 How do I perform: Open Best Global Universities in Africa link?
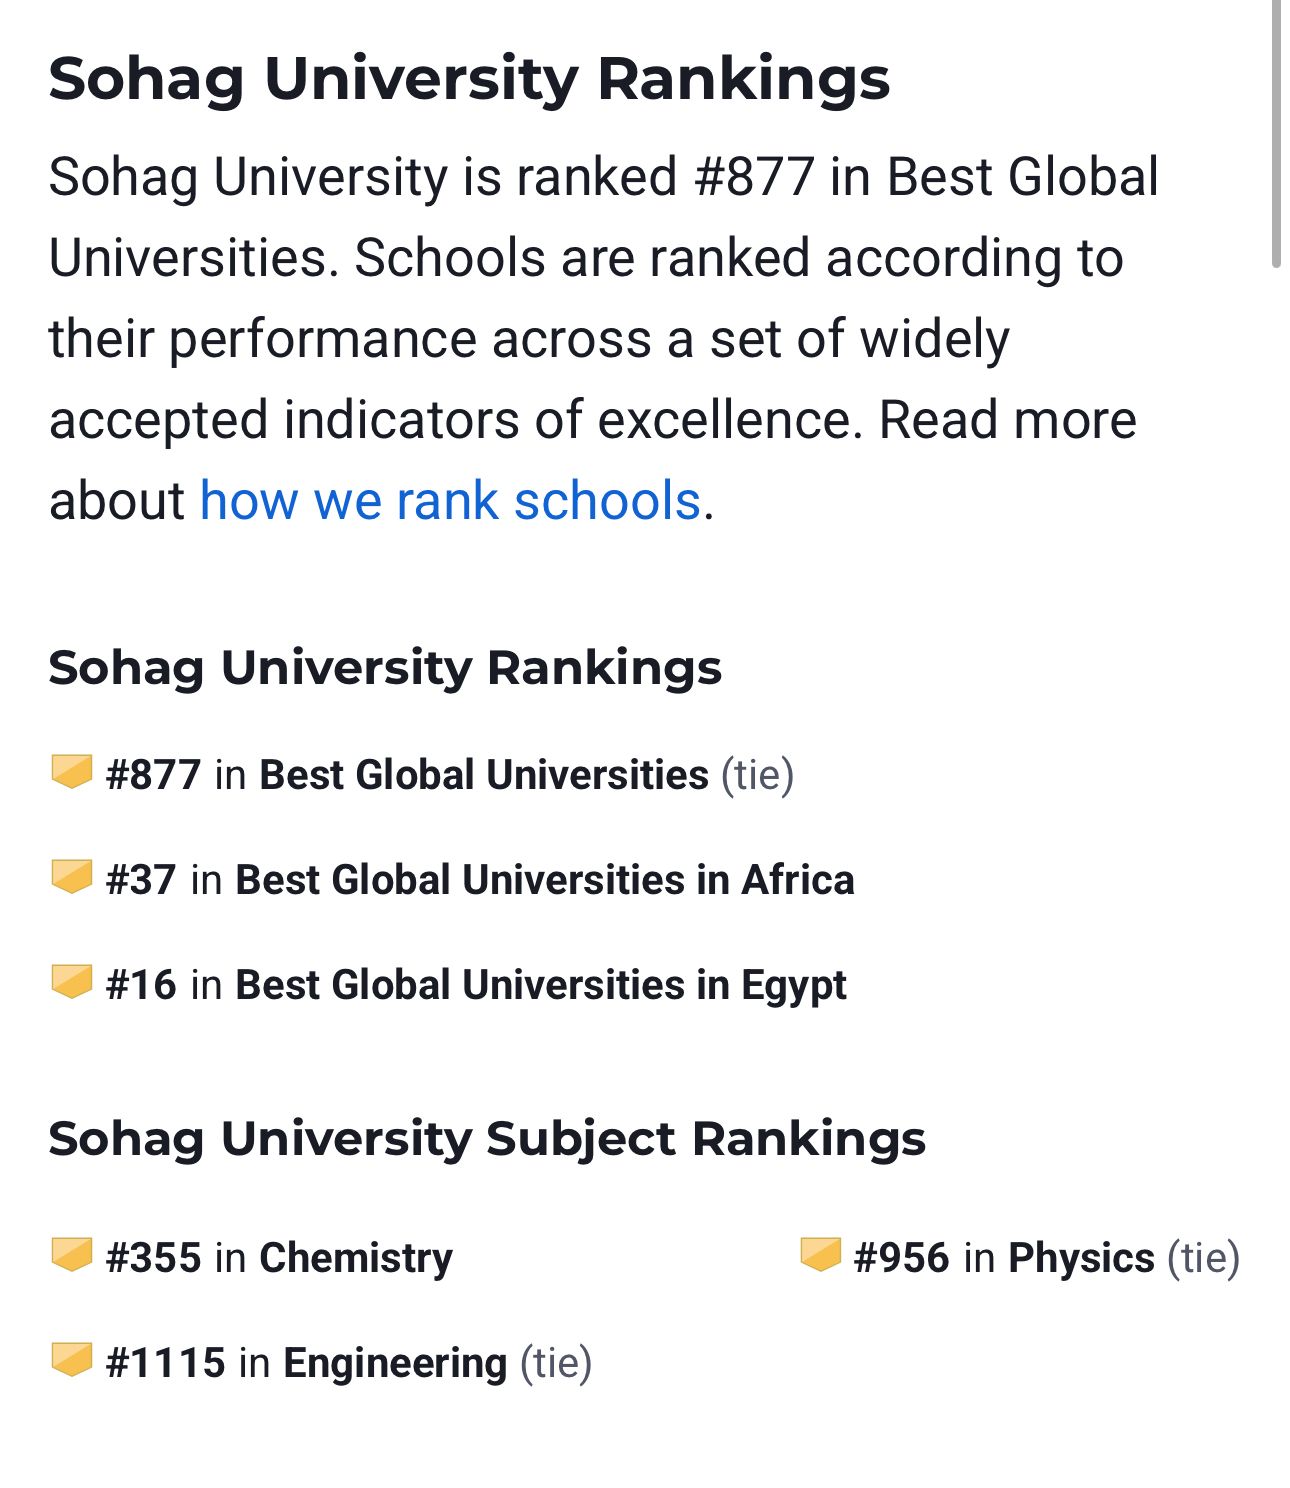tap(545, 881)
